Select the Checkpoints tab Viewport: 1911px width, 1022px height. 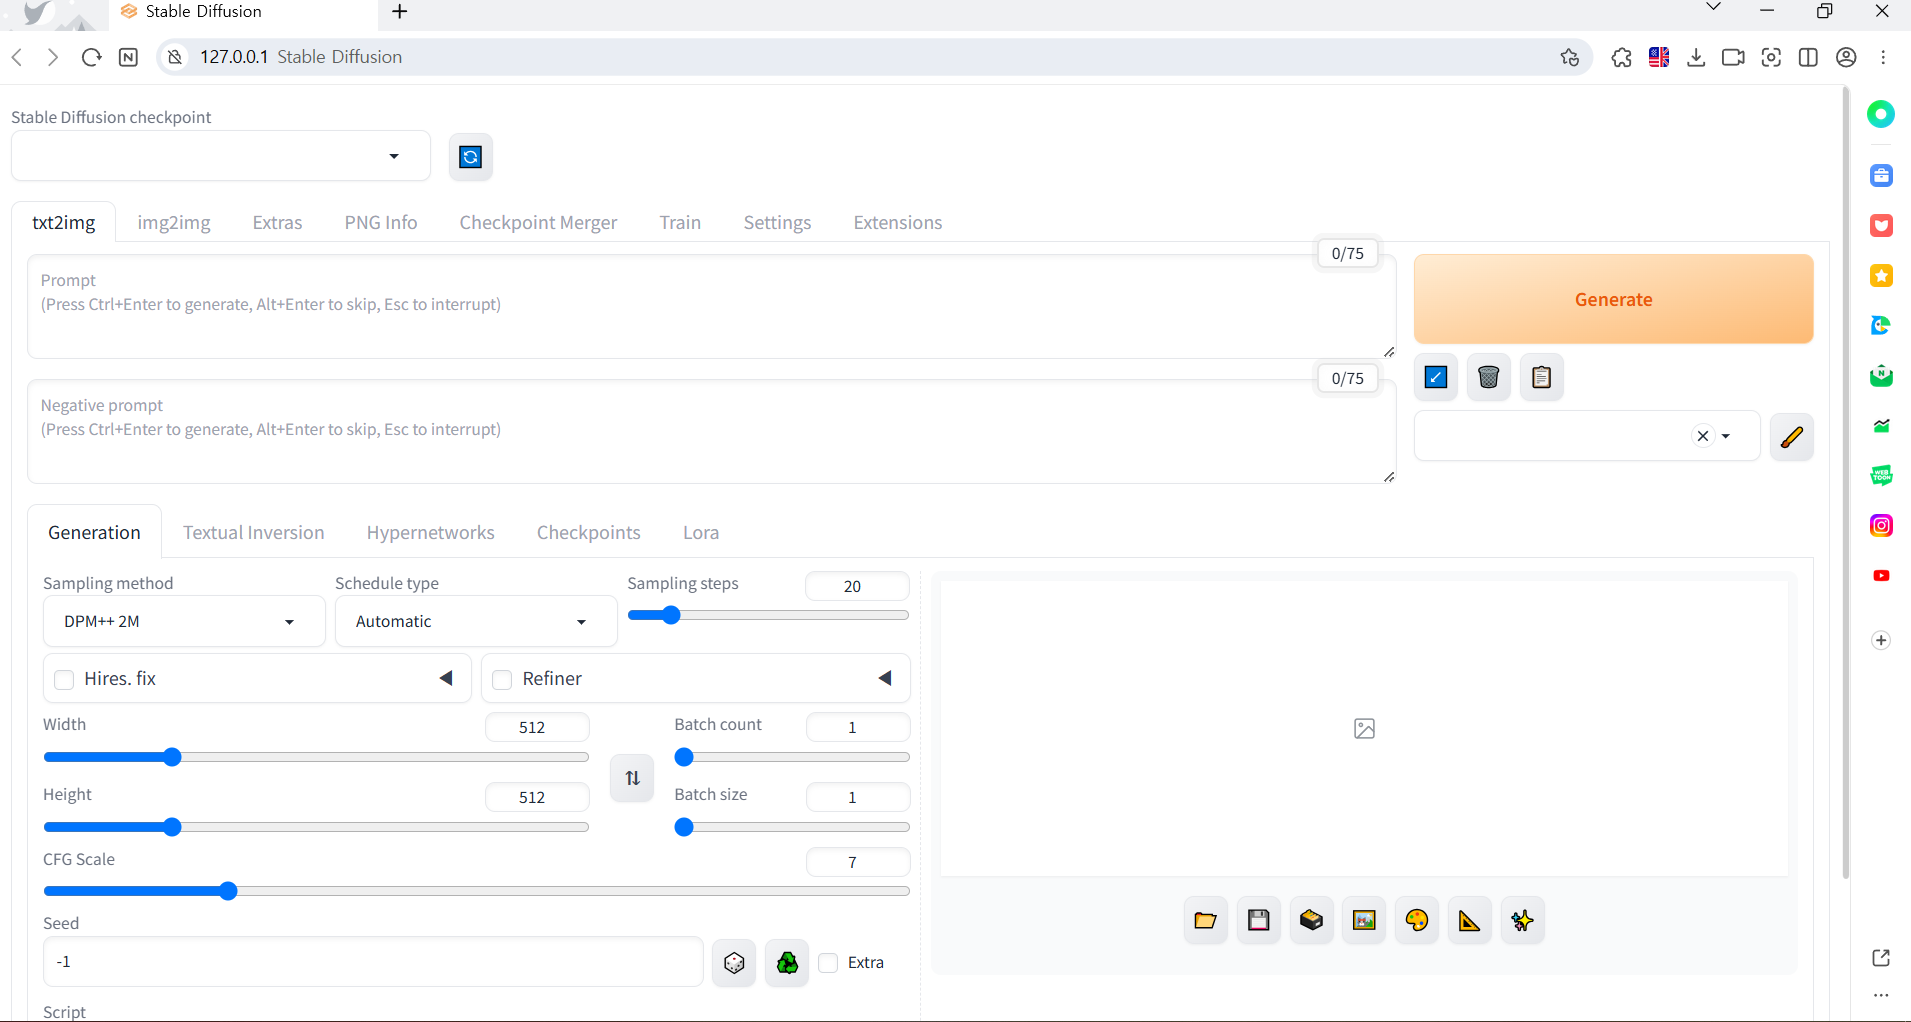pyautogui.click(x=588, y=532)
